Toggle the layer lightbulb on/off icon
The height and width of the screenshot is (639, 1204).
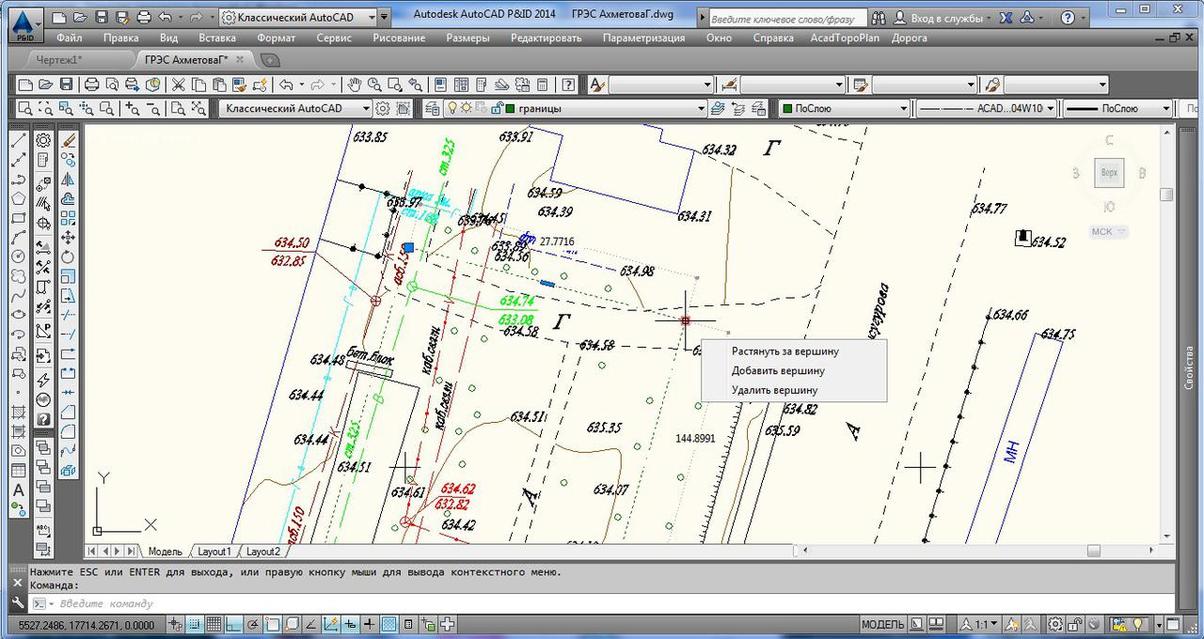452,109
